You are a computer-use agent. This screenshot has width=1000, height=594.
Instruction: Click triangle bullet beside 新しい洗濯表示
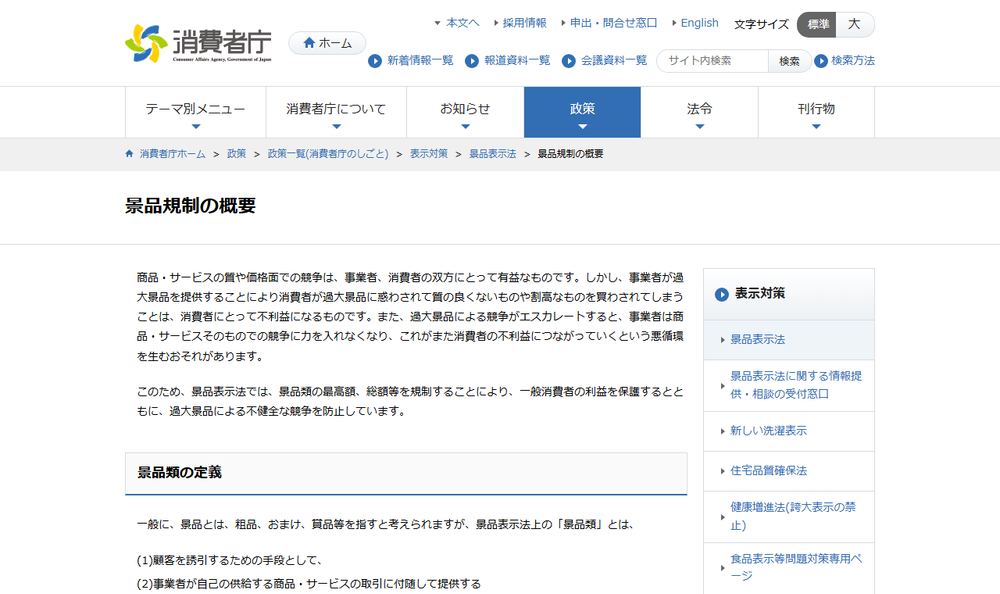point(722,431)
